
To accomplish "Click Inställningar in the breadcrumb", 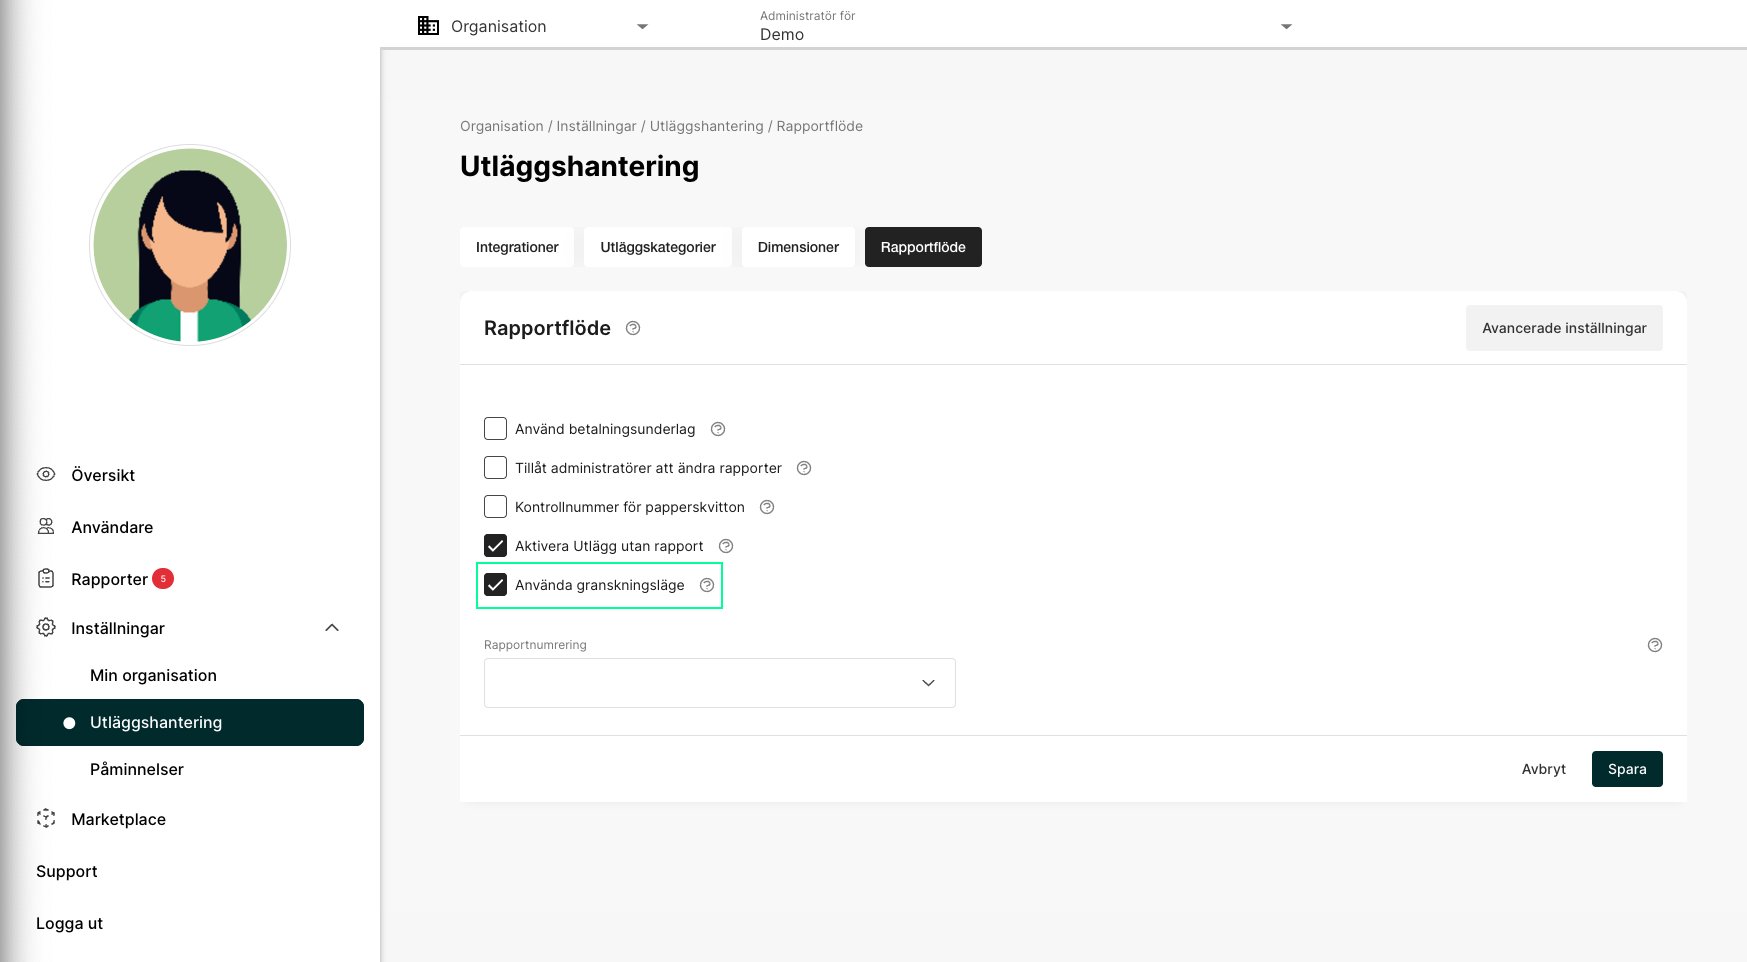I will (x=596, y=126).
